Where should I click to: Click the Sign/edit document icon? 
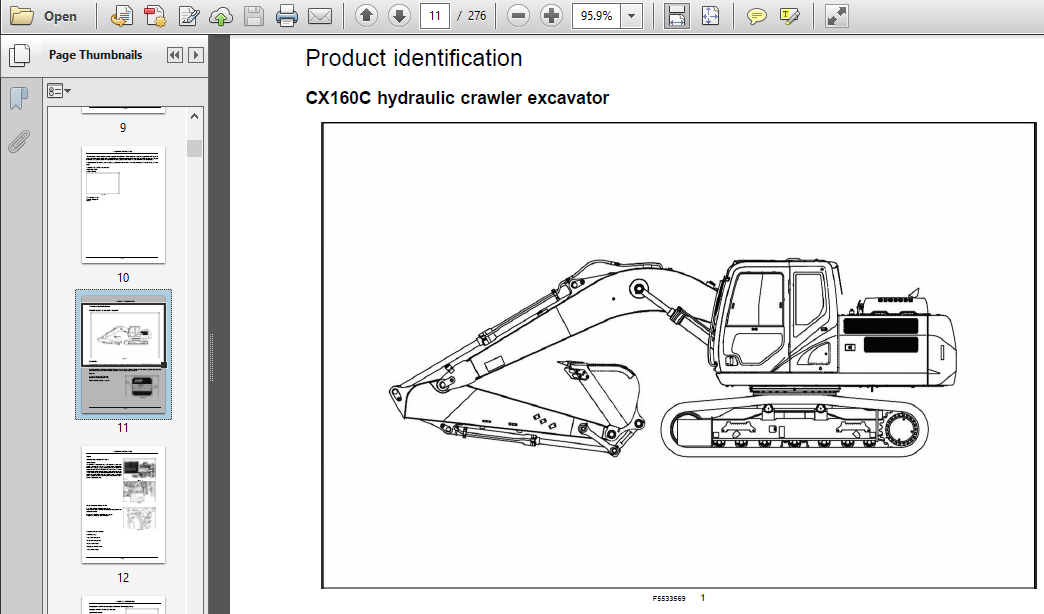click(x=188, y=16)
